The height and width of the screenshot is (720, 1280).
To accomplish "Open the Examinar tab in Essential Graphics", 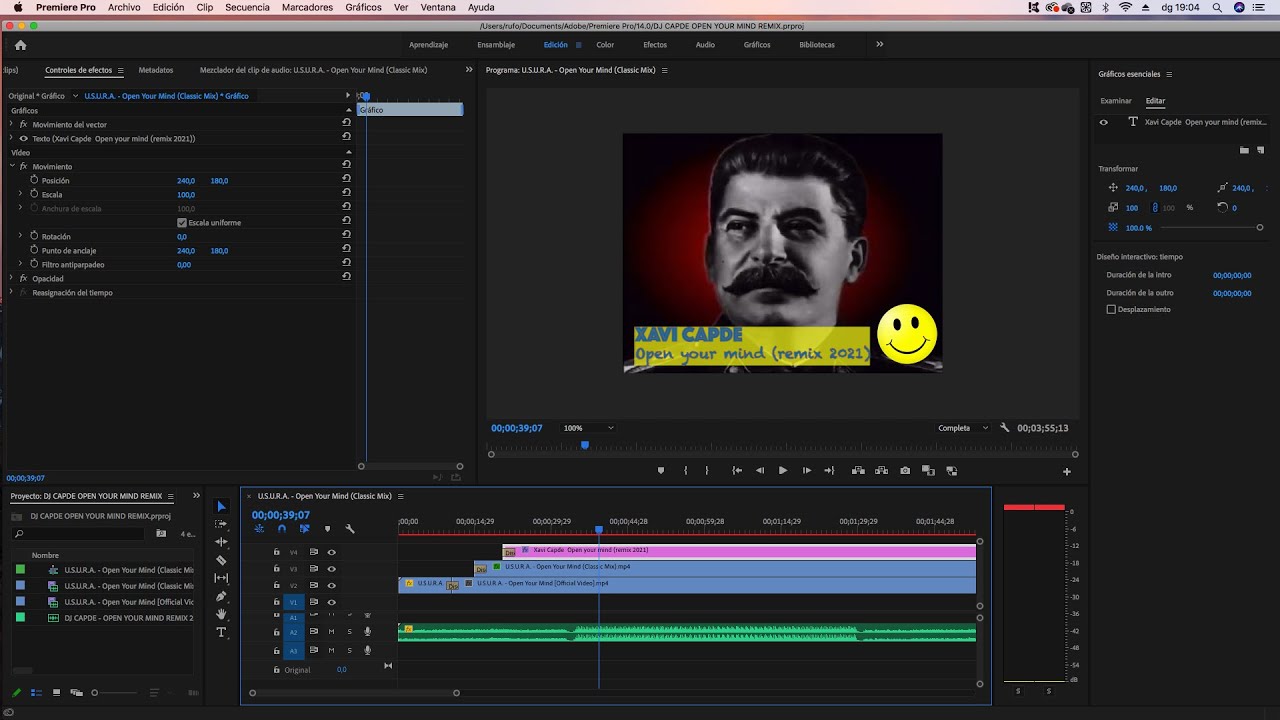I will point(1116,101).
